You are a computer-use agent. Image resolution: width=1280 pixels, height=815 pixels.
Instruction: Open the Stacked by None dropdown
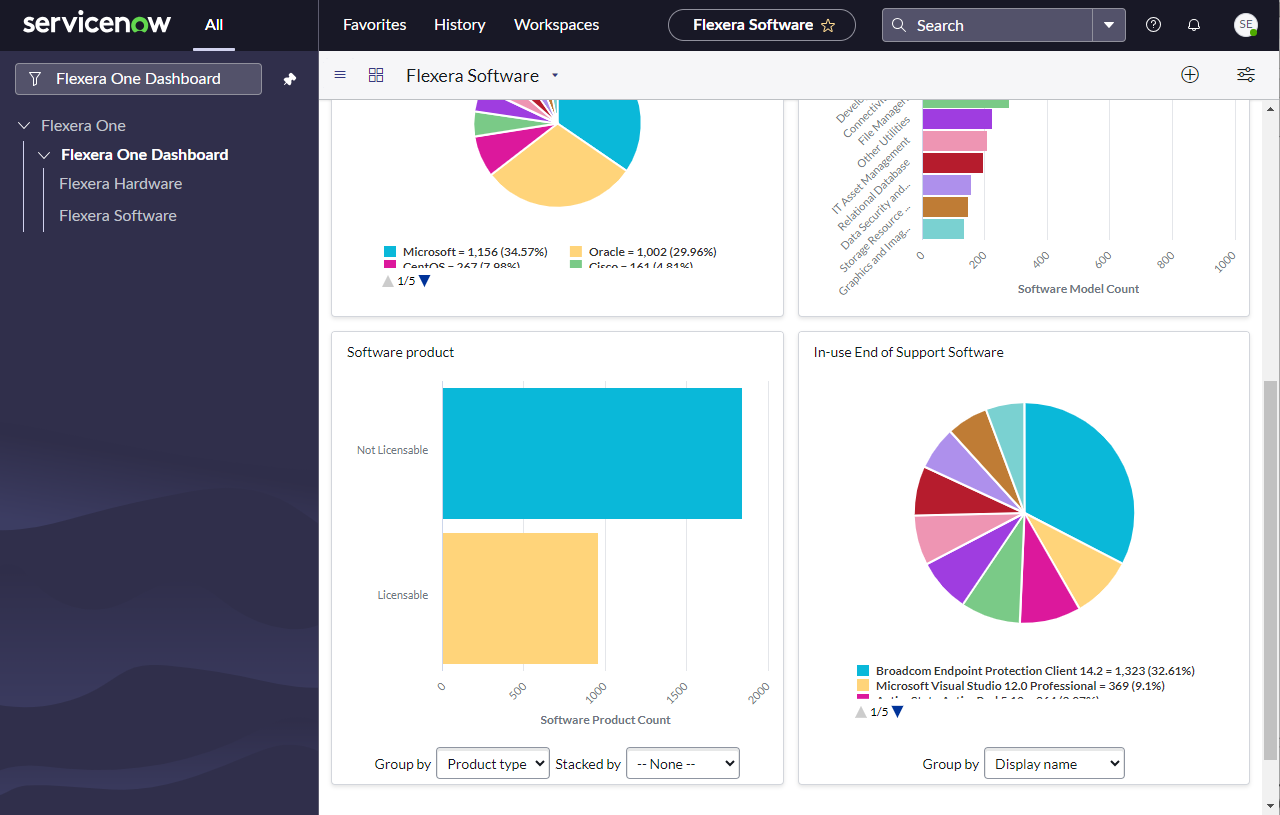(x=682, y=763)
